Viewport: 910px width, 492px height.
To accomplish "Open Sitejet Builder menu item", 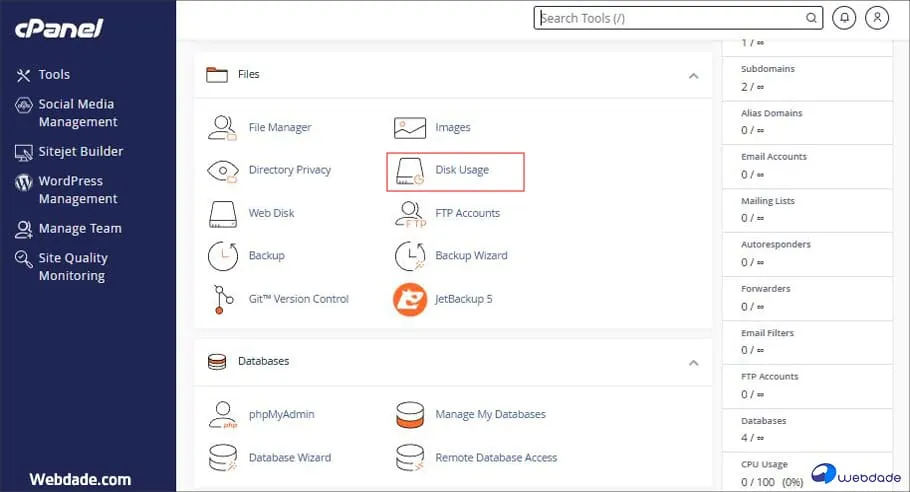I will [81, 151].
